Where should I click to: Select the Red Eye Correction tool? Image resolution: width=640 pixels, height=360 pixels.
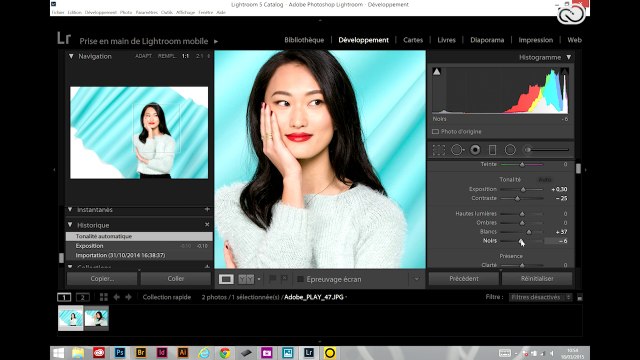[x=475, y=150]
